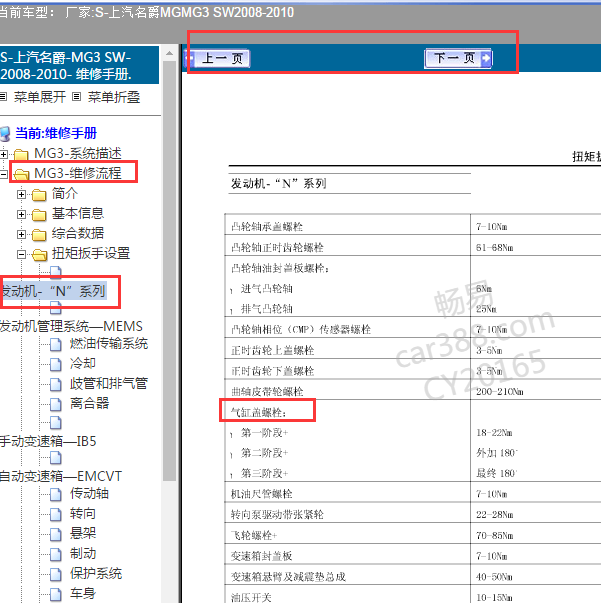Click the 转向泵驱动带张紧轮 row
This screenshot has width=601, height=603.
pyautogui.click(x=413, y=513)
